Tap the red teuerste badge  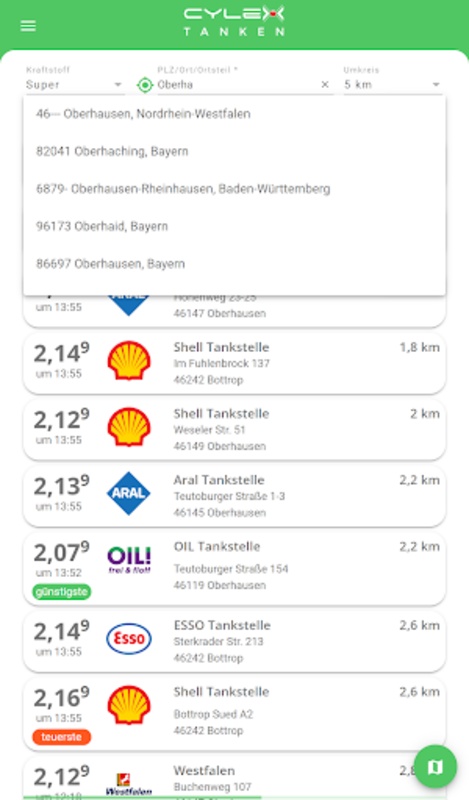61,737
